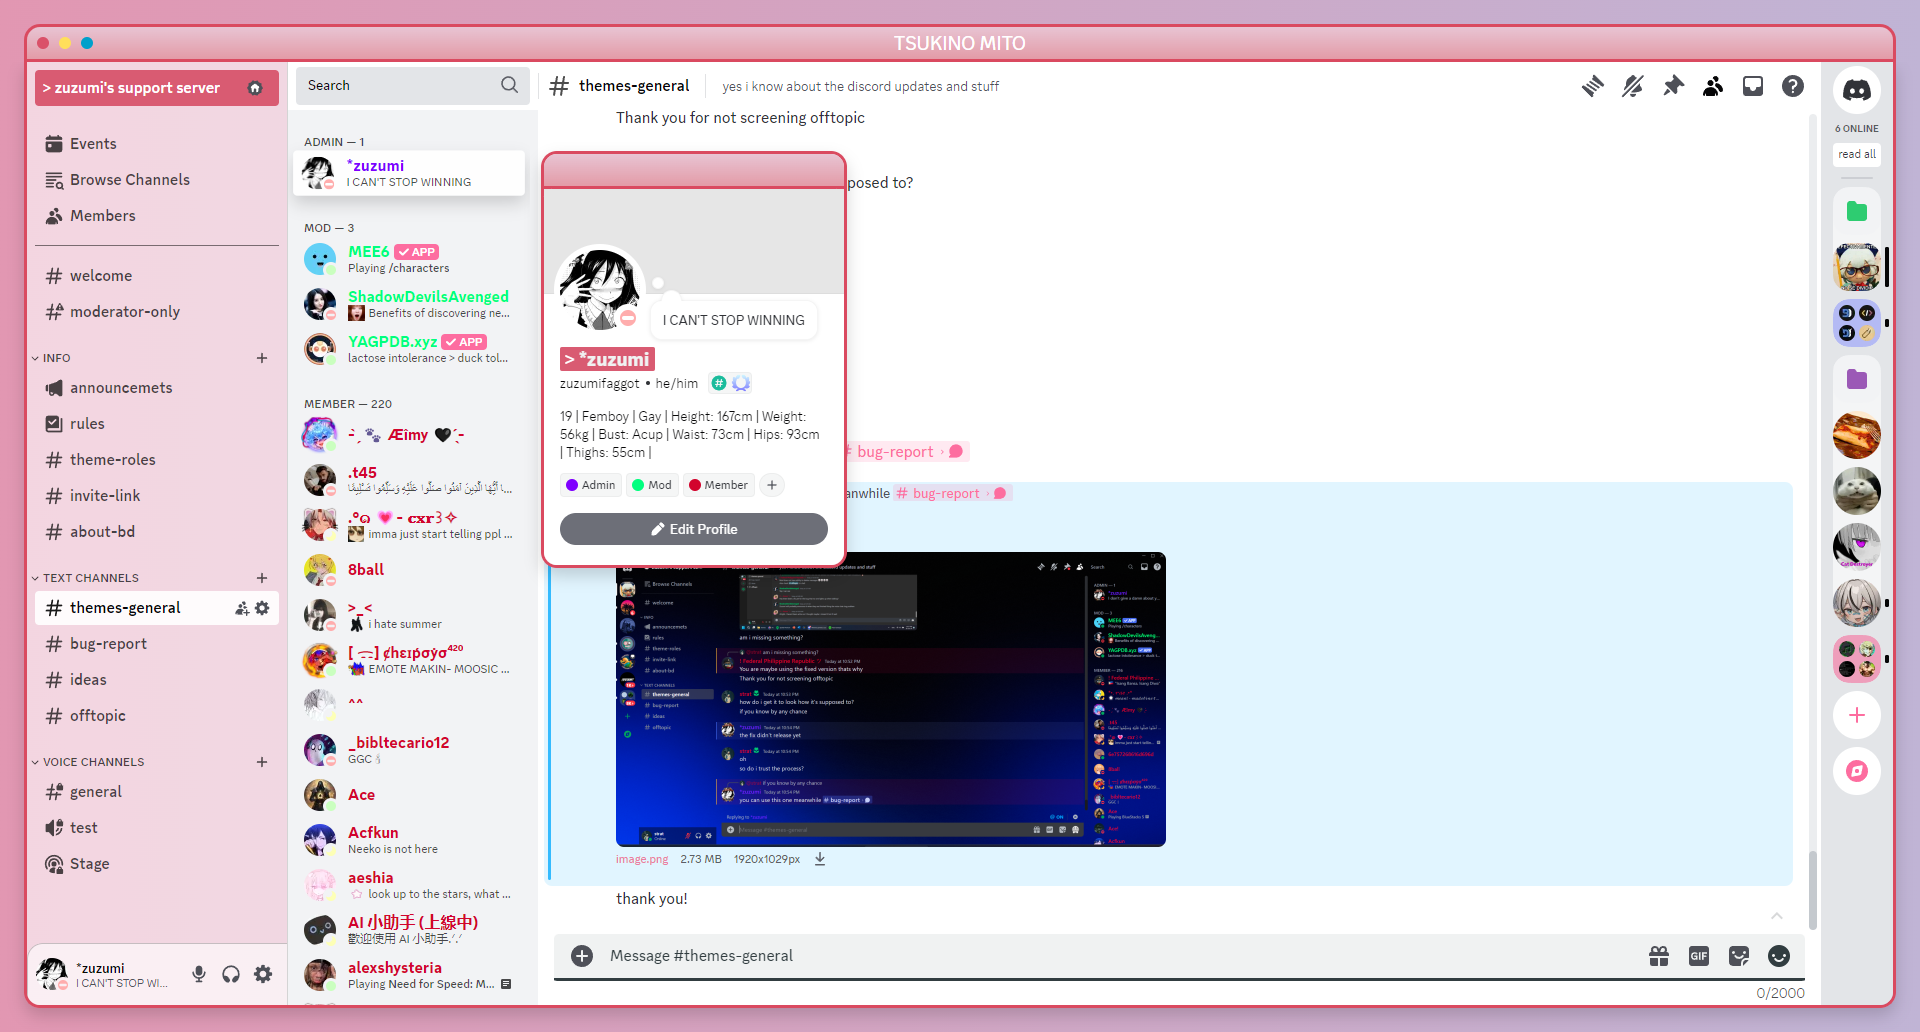Open Explore Discoverable Servers compass
Viewport: 1920px width, 1032px height.
pos(1857,771)
